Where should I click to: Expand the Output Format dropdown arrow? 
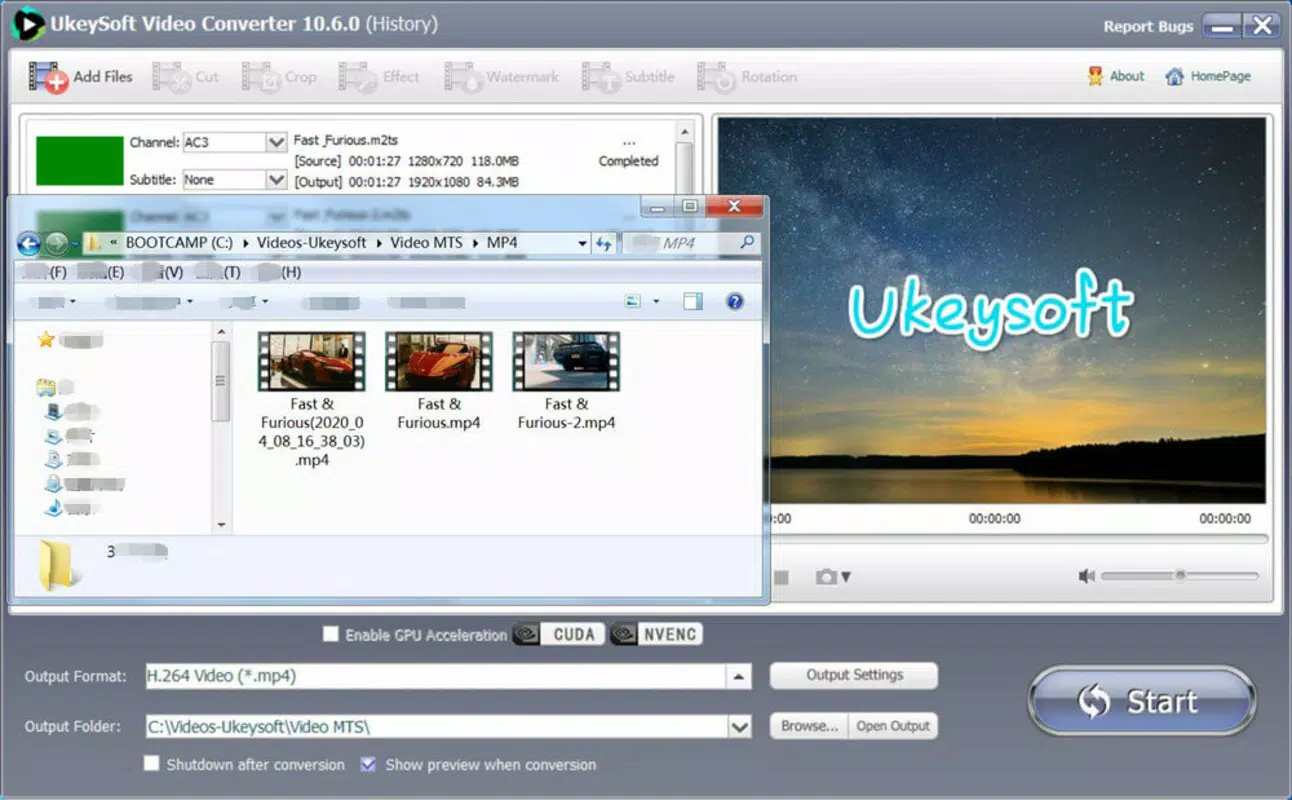coord(738,677)
